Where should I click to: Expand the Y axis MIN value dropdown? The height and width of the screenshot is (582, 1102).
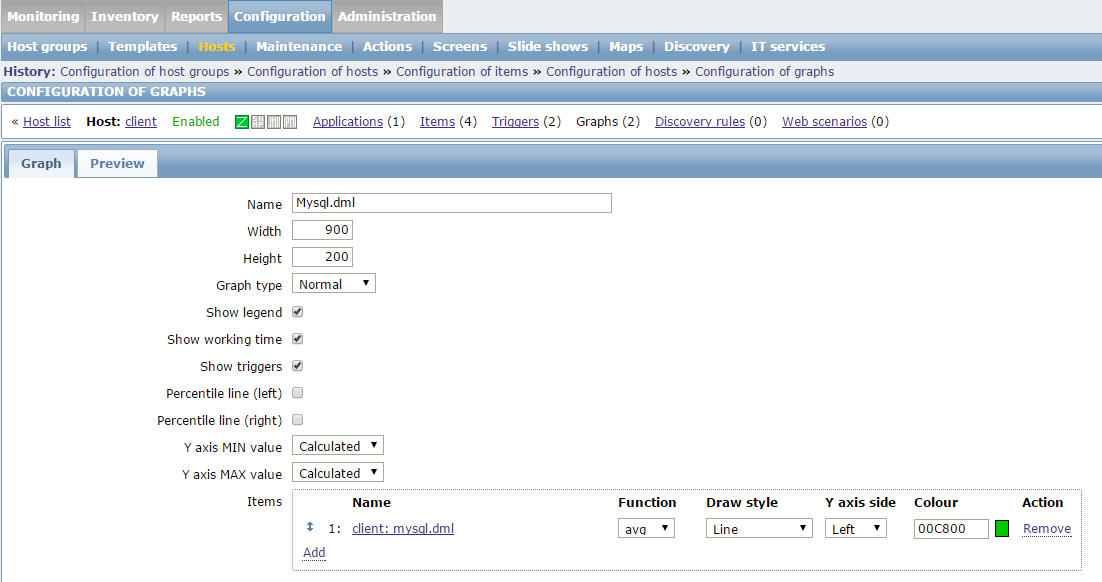point(338,446)
